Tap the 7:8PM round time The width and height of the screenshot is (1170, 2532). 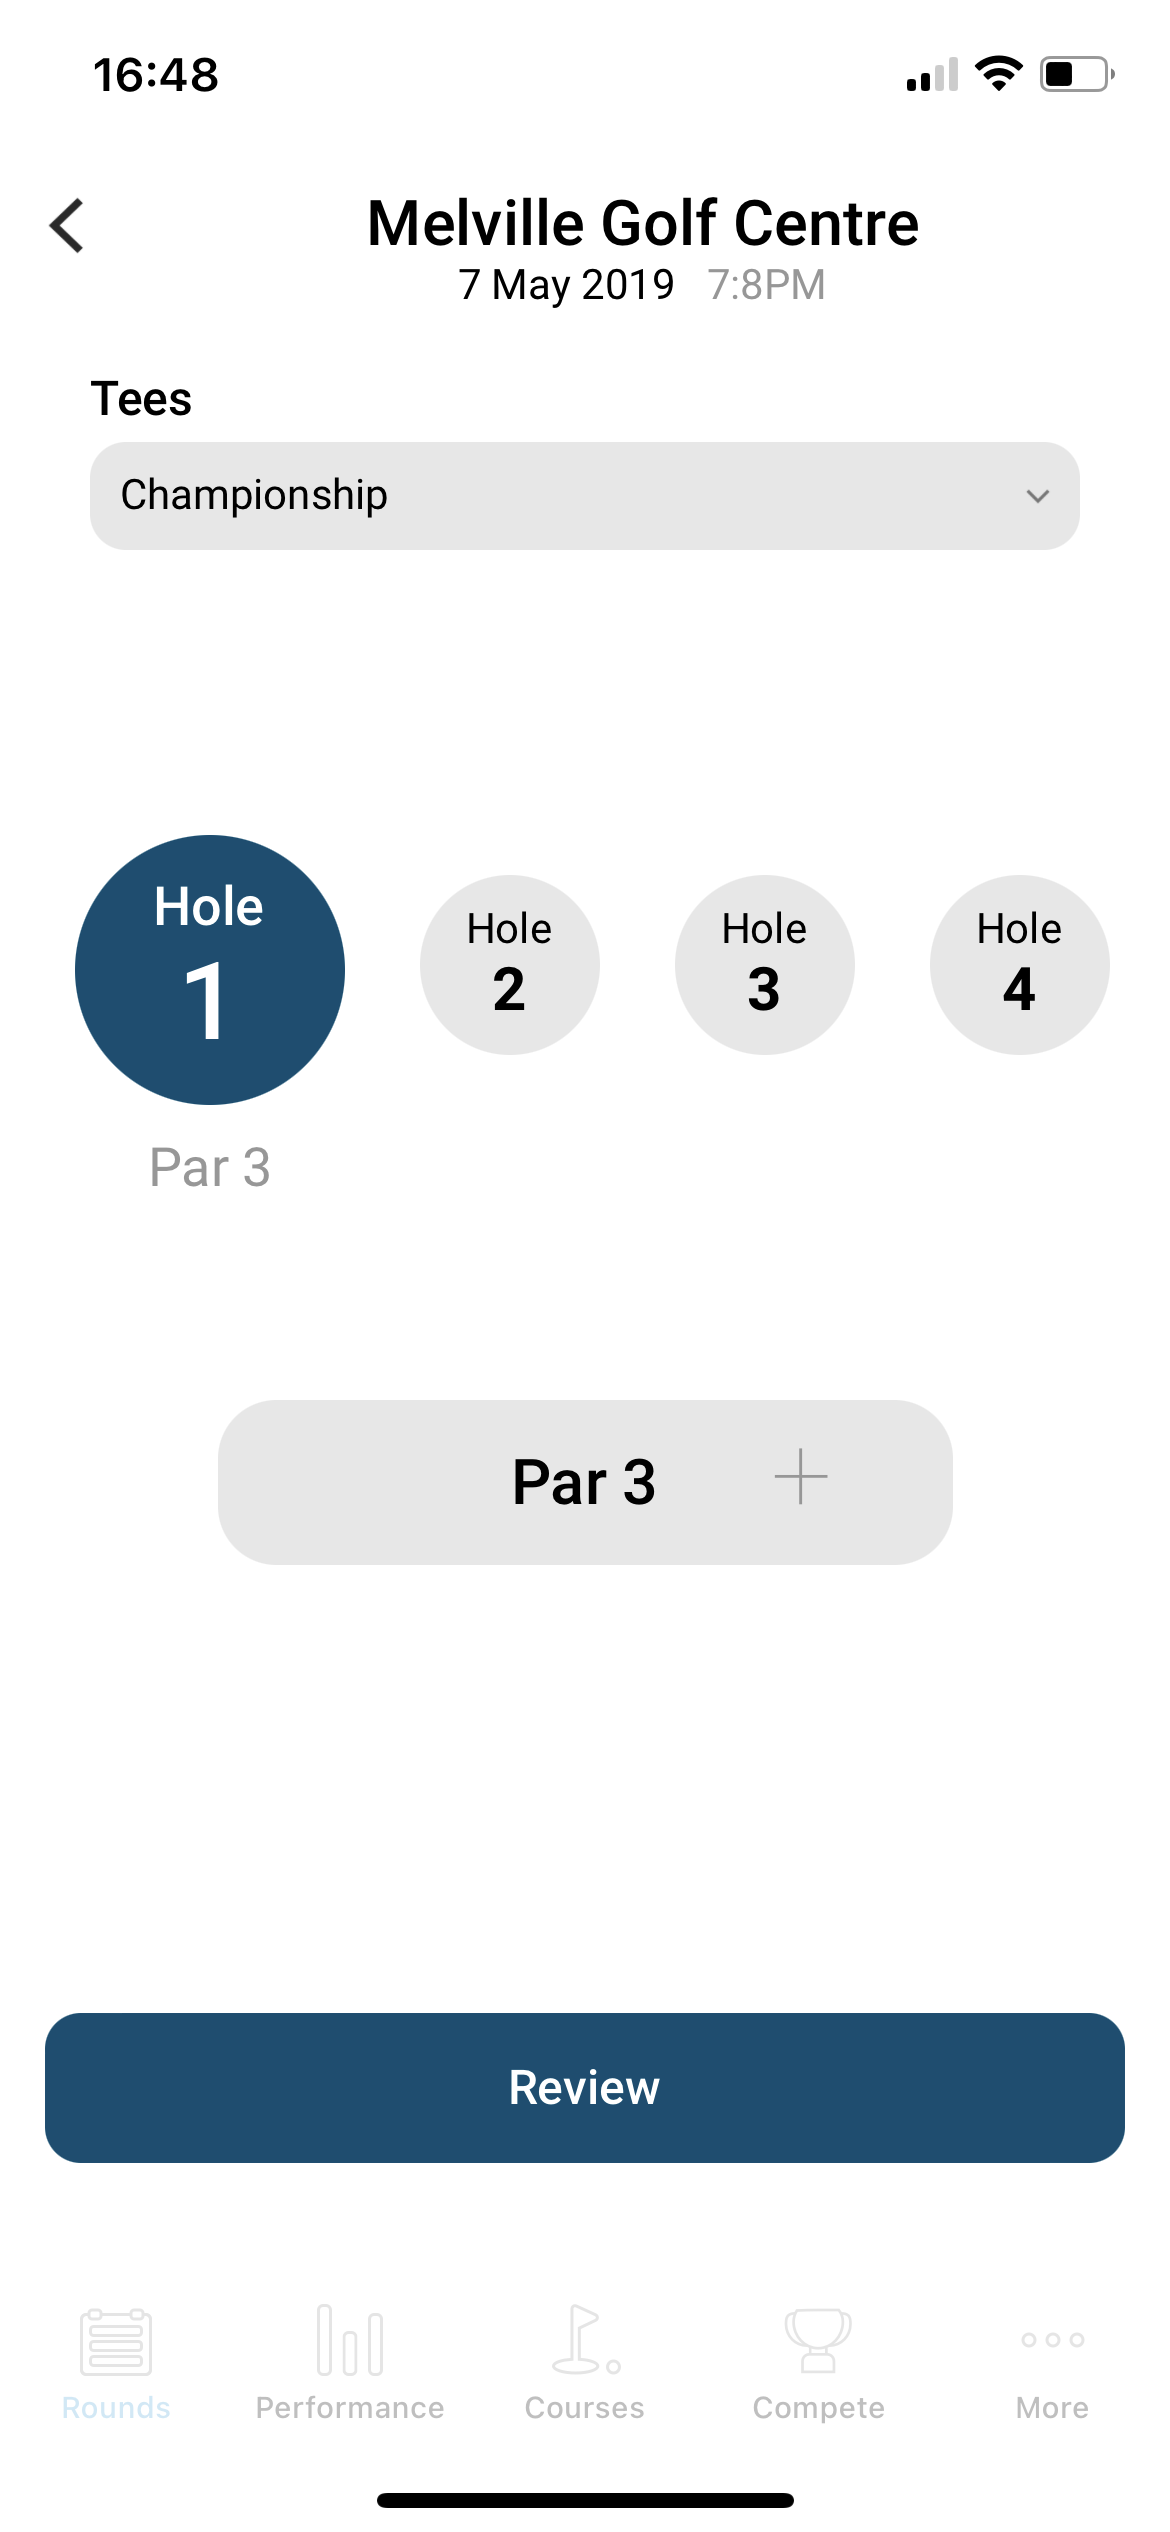click(x=767, y=285)
